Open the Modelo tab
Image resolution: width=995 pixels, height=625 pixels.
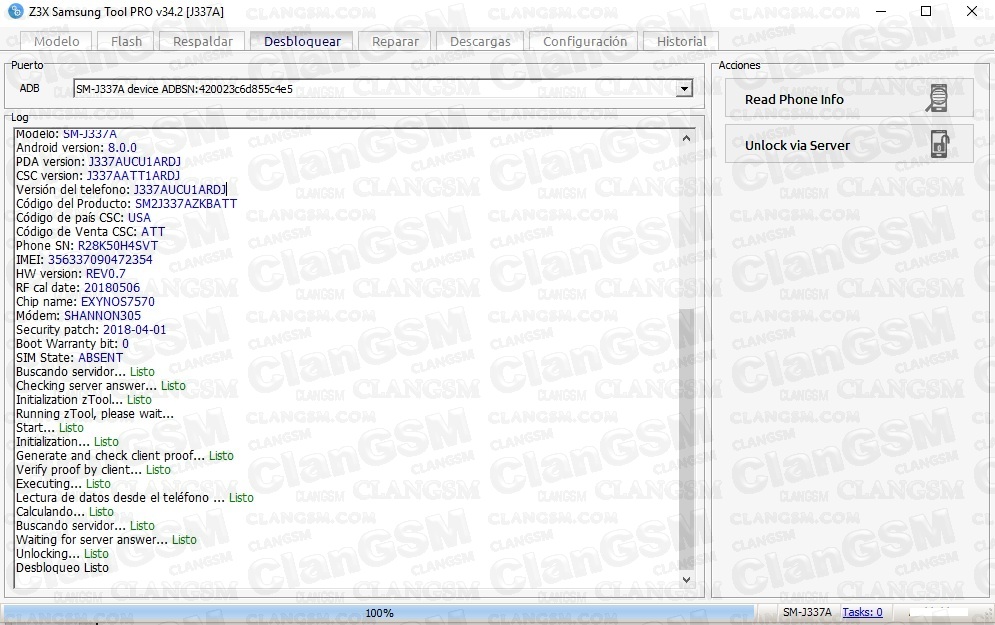click(x=56, y=41)
